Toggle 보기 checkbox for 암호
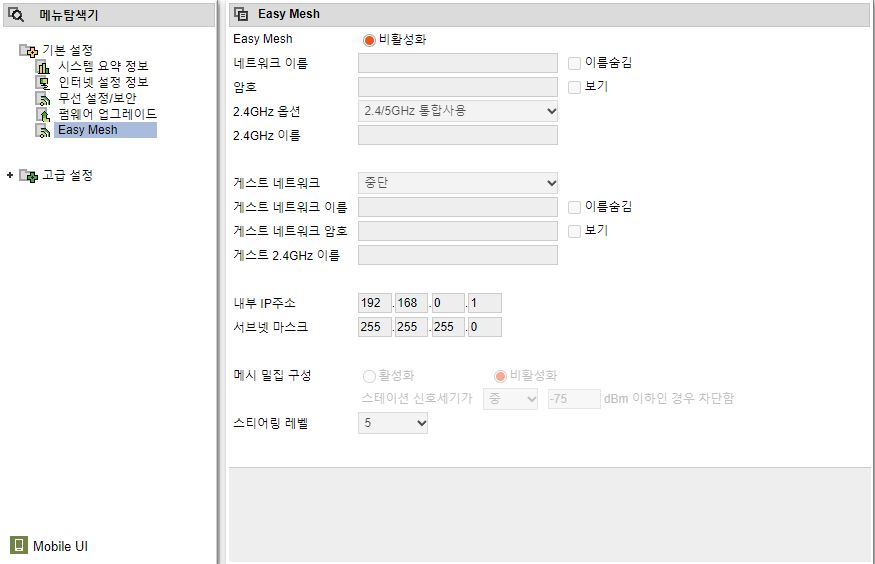Image resolution: width=875 pixels, height=564 pixels. (x=574, y=87)
